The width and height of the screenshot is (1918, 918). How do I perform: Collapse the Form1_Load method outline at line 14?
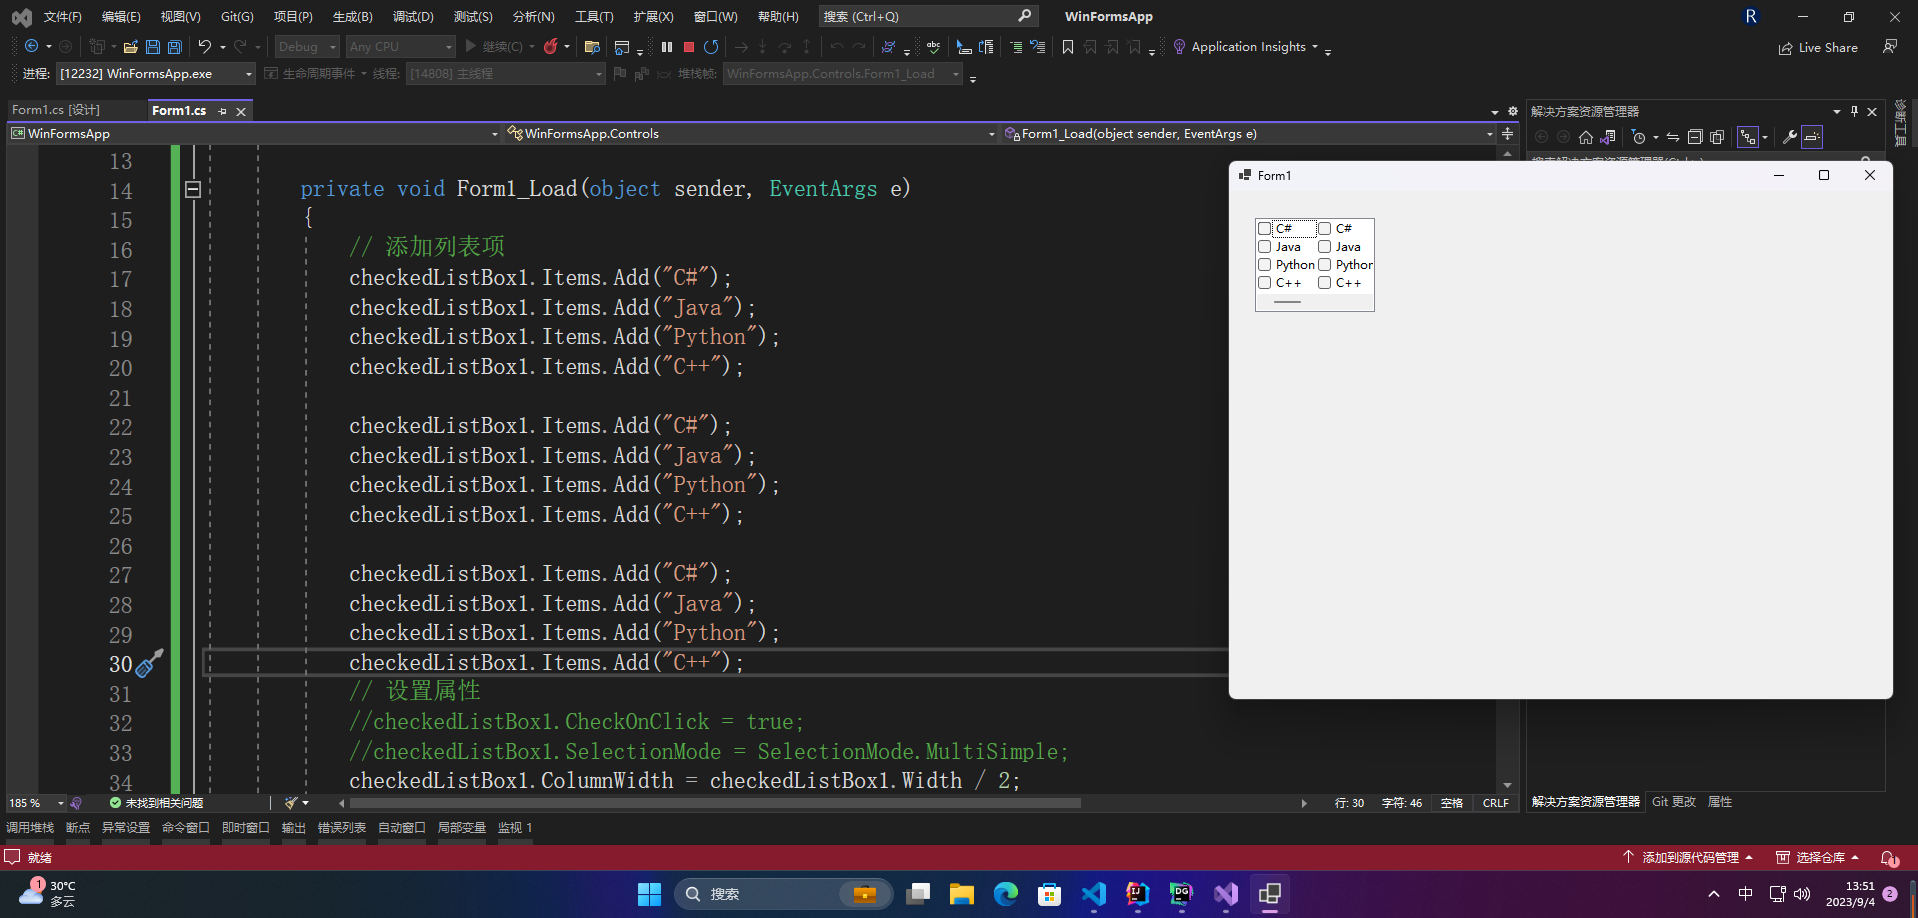[x=193, y=189]
